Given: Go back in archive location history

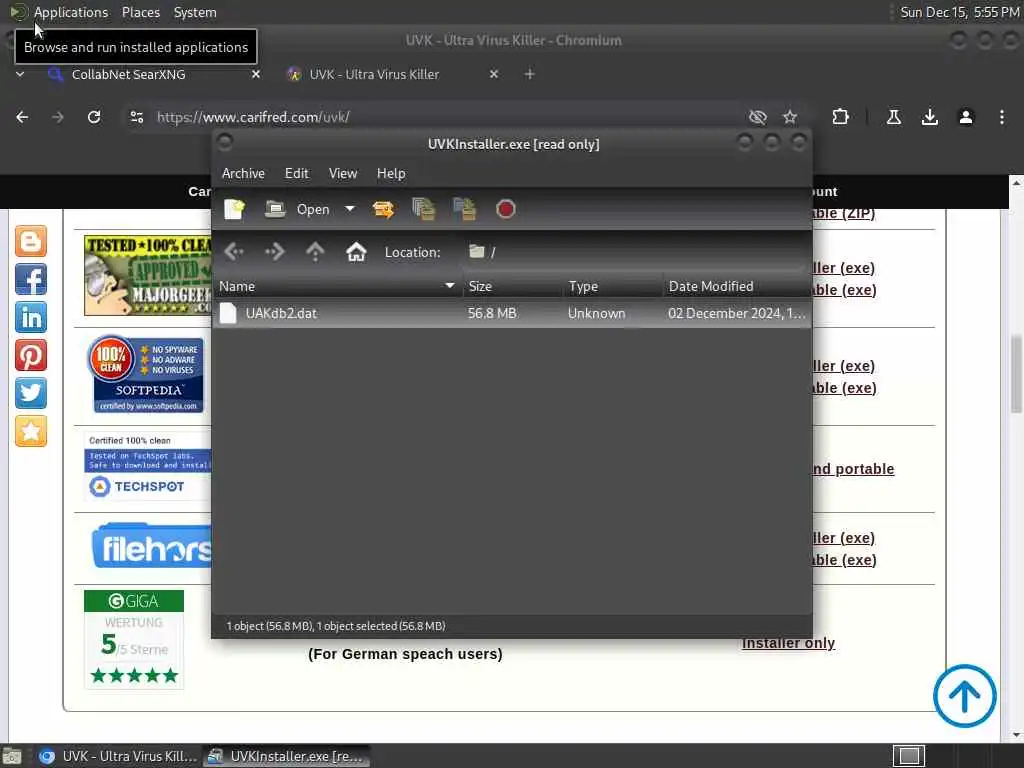Looking at the screenshot, I should [x=234, y=251].
